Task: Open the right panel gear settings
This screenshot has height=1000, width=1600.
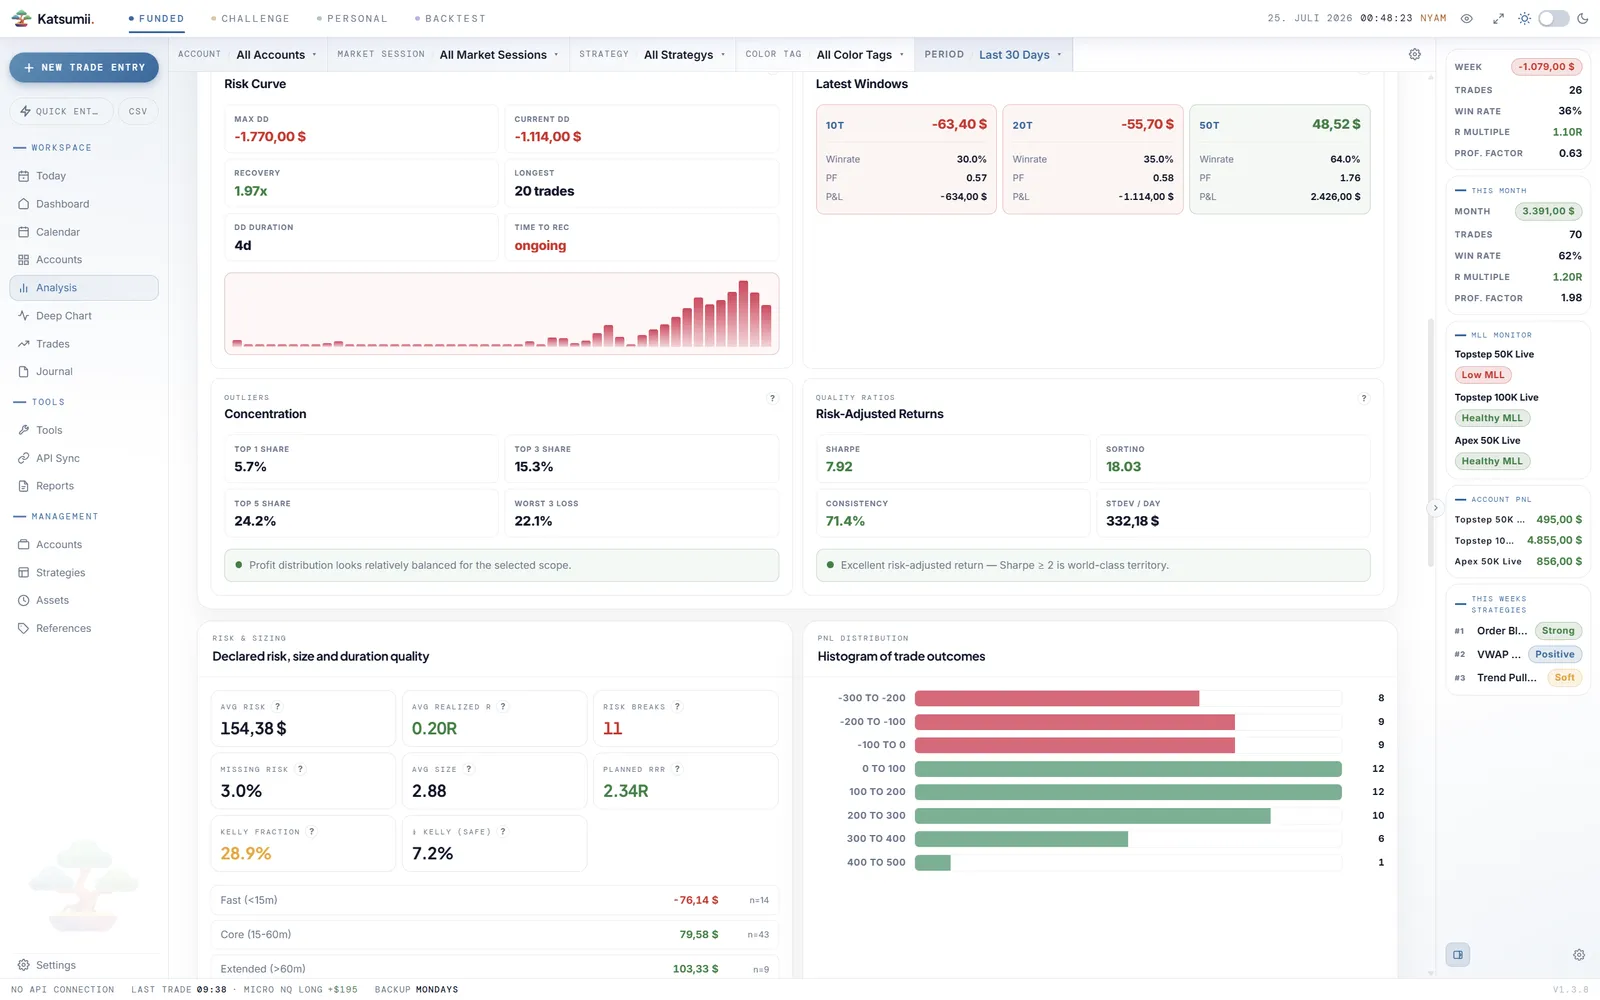Action: (1579, 955)
